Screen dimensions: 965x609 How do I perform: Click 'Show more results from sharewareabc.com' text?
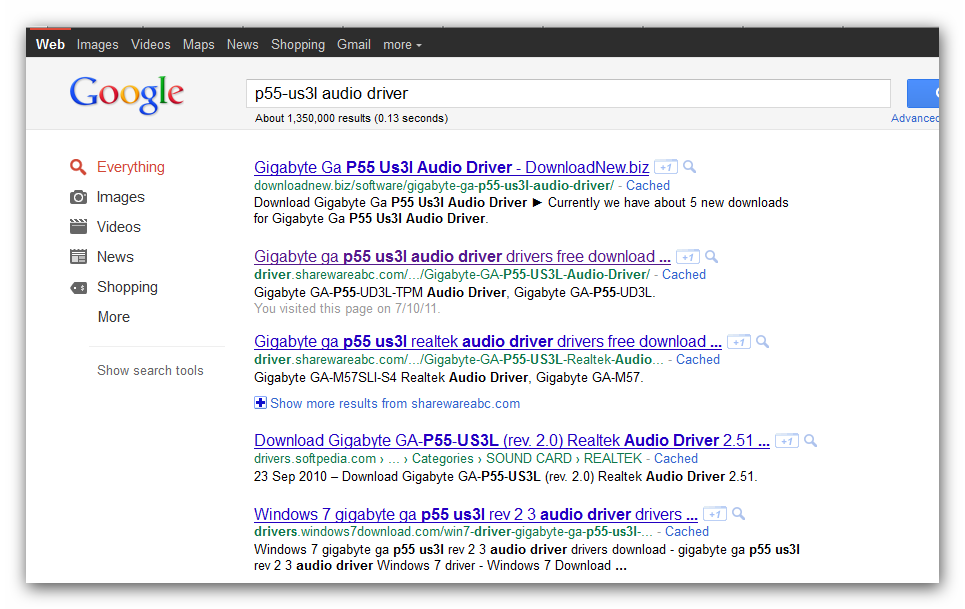pos(395,404)
